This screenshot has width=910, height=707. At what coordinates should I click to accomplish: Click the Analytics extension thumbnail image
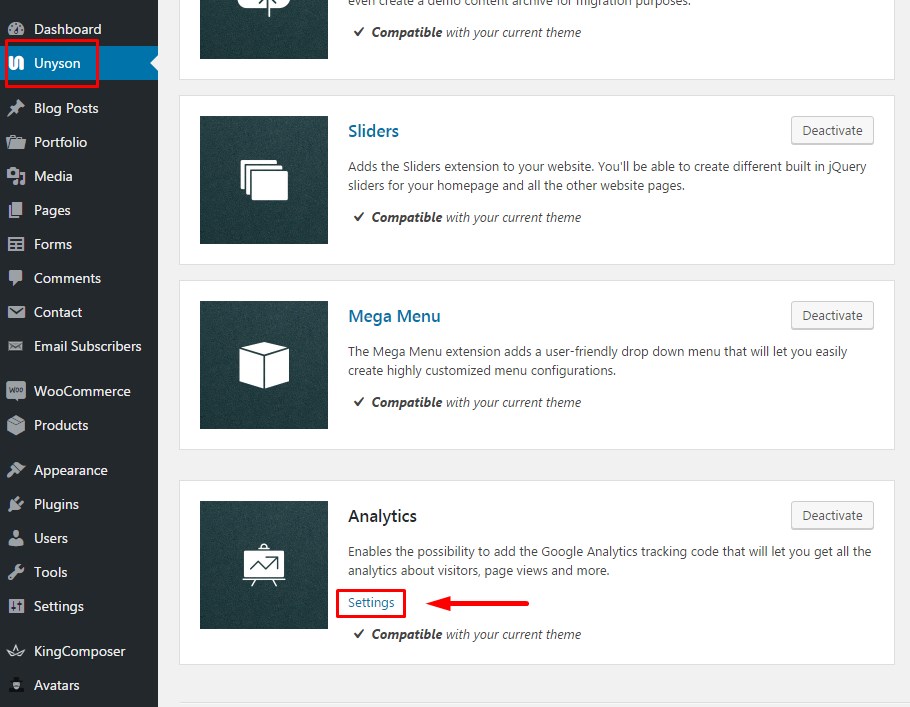tap(264, 565)
